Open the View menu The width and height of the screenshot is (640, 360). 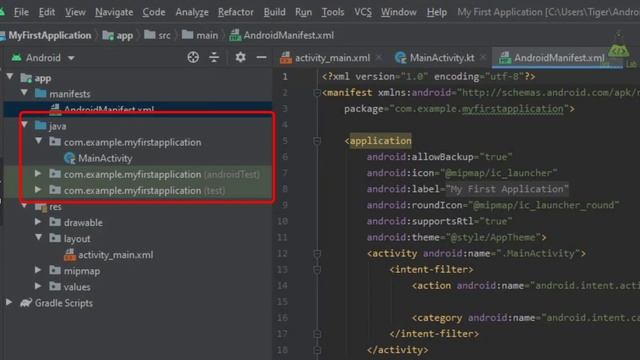tap(75, 12)
